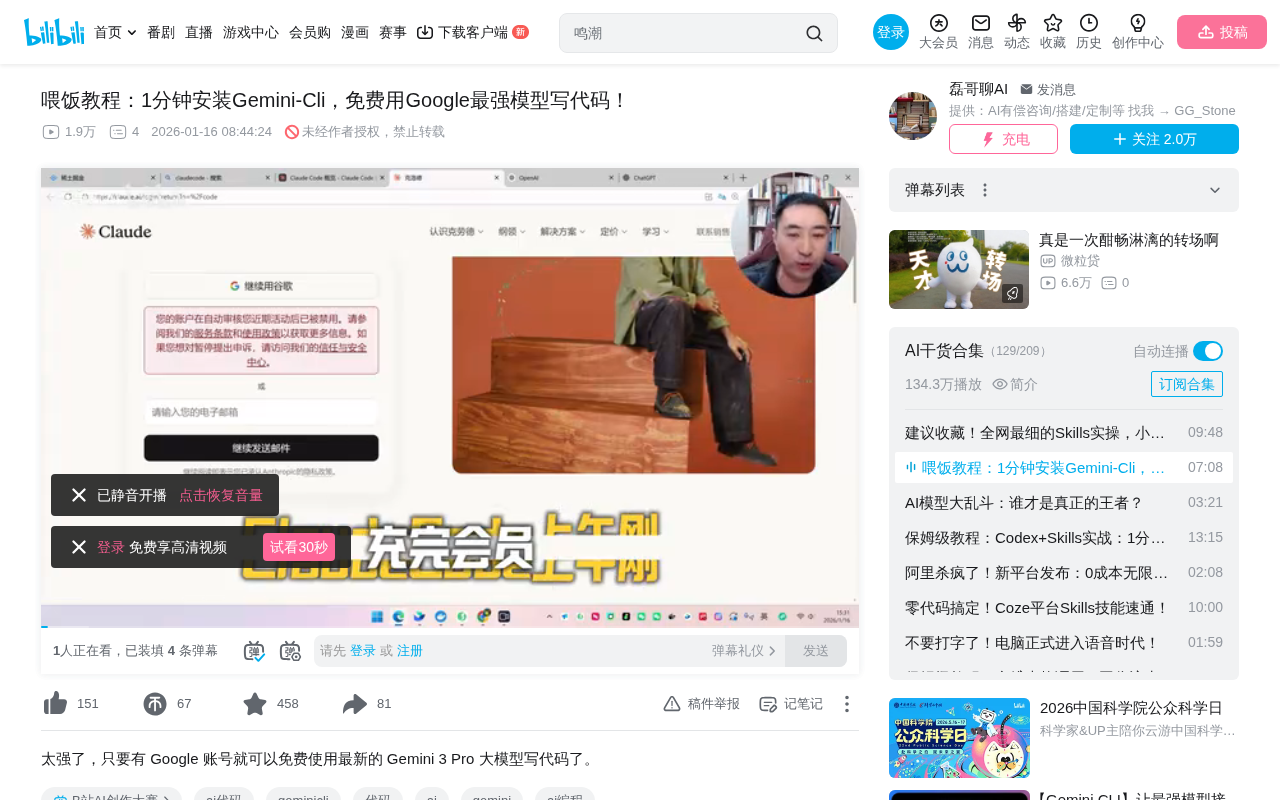Dismiss the muted autoplay notice
This screenshot has height=800, width=1280.
click(x=79, y=495)
